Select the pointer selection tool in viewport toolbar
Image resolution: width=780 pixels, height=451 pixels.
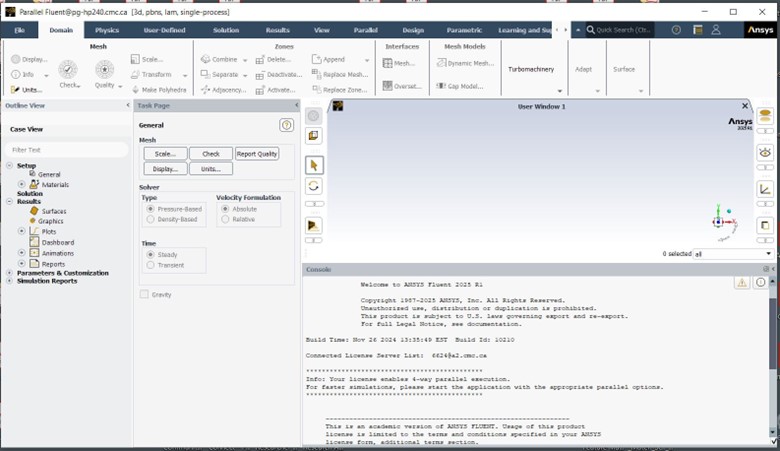[x=313, y=165]
